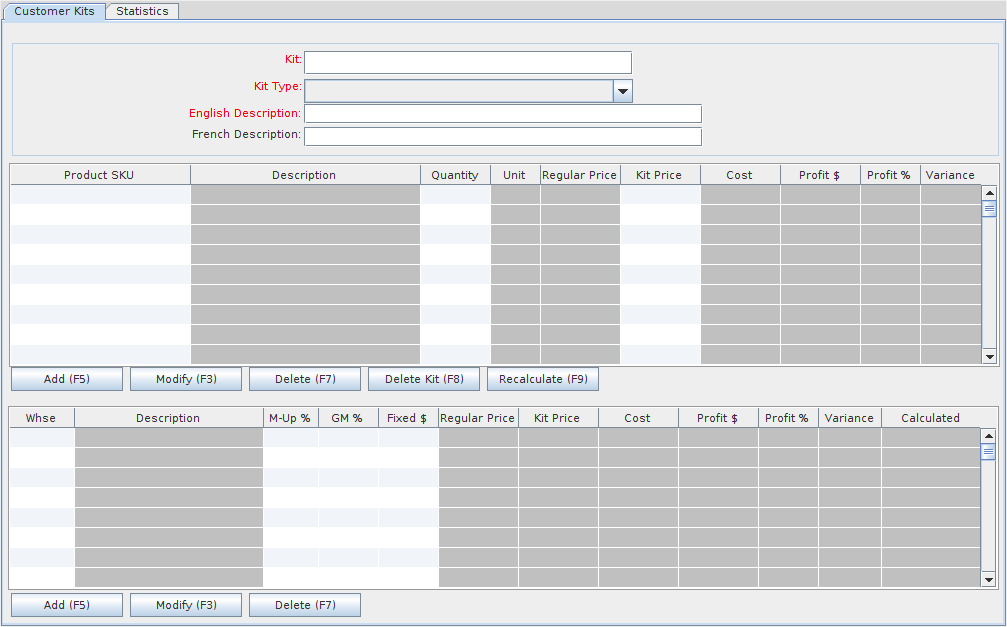The width and height of the screenshot is (1007, 627).
Task: Select the Customer Kits tab
Action: click(x=54, y=11)
